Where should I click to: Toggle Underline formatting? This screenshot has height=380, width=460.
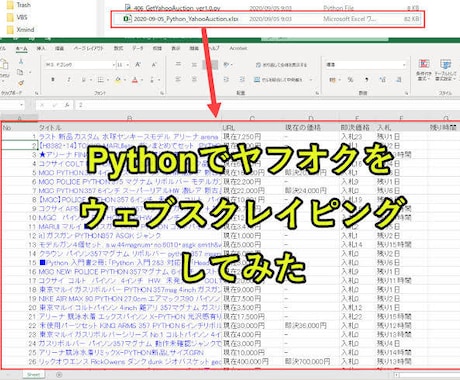coord(83,80)
